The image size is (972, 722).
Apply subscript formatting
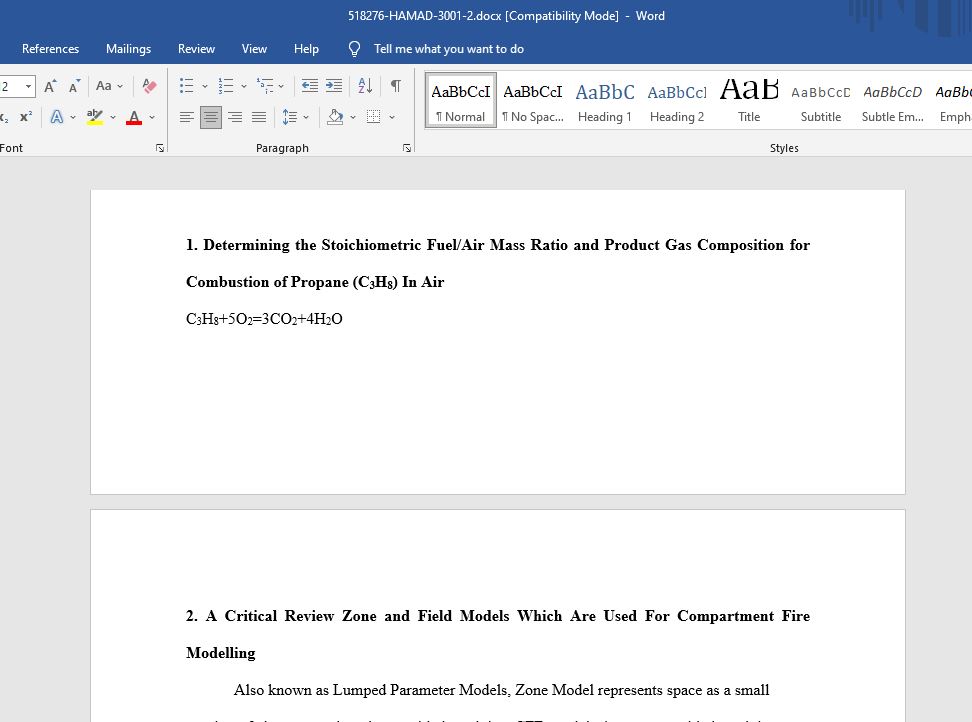click(4, 117)
